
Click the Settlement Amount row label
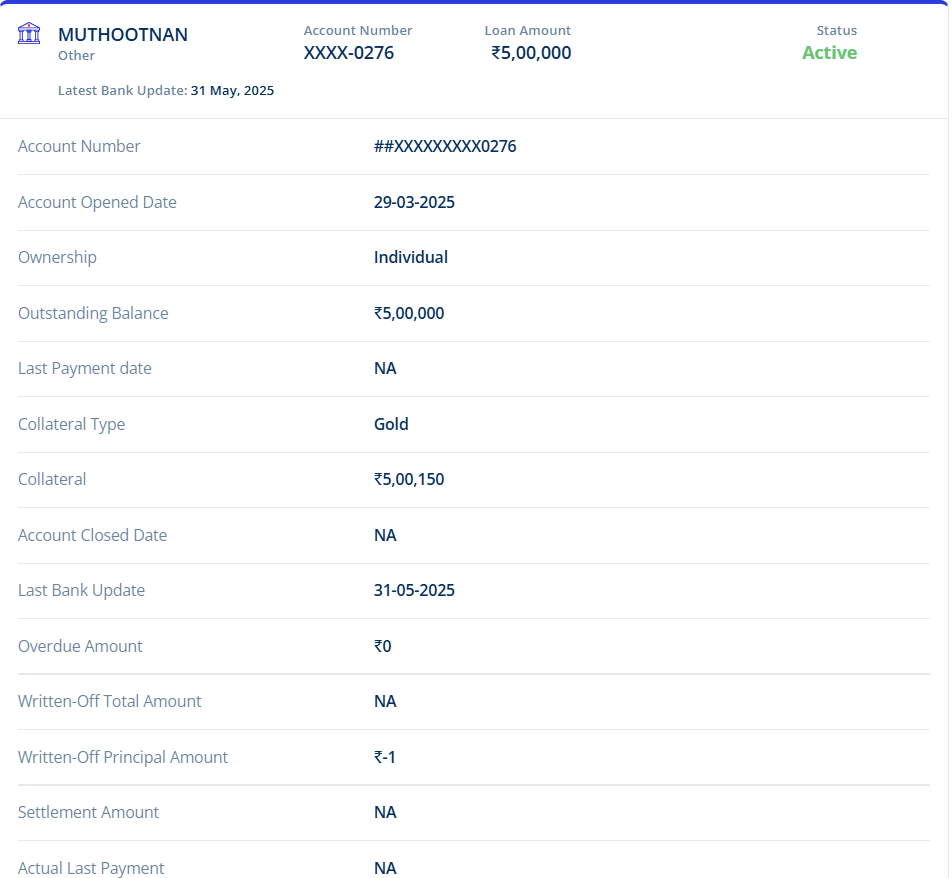tap(88, 813)
